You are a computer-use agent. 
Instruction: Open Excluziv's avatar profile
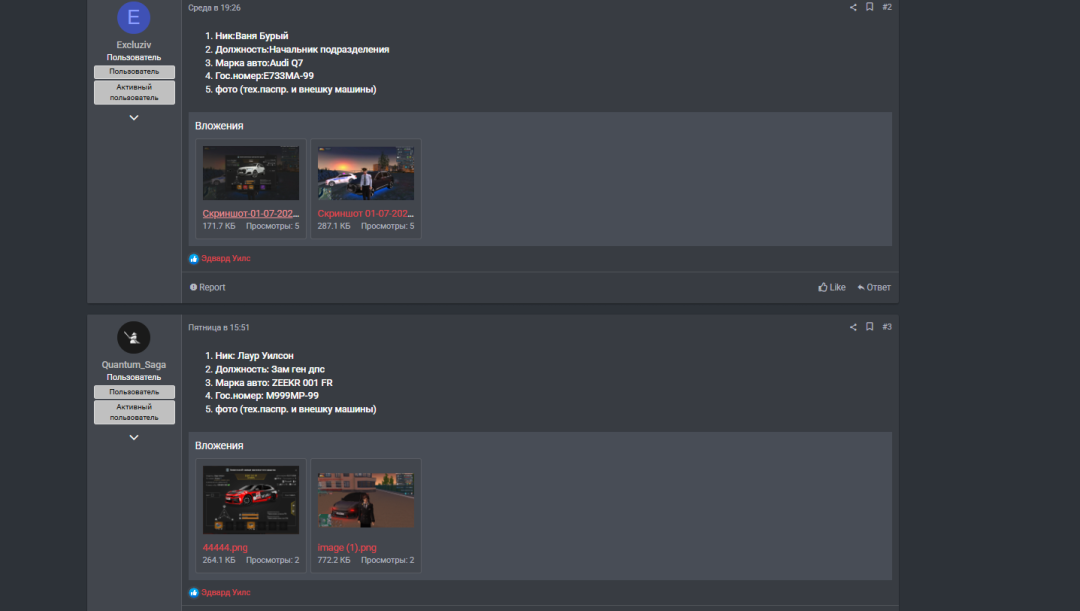click(x=134, y=17)
